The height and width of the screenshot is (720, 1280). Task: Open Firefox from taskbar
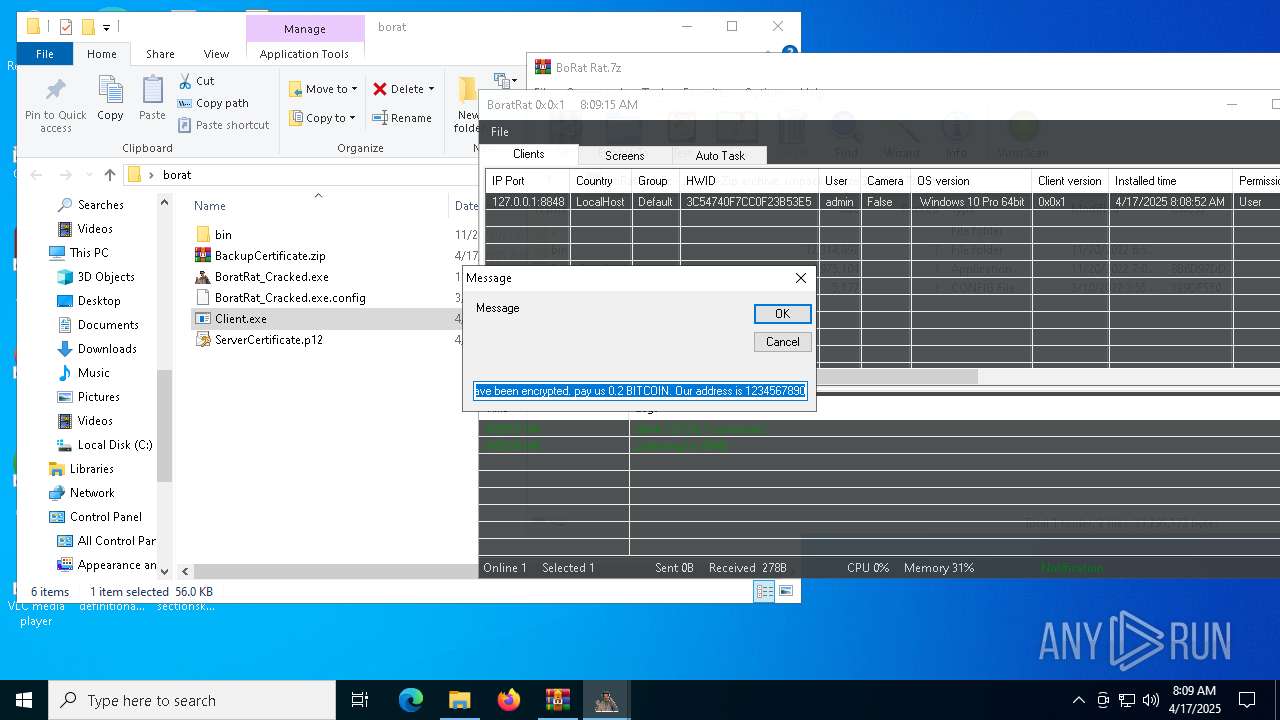tap(509, 700)
